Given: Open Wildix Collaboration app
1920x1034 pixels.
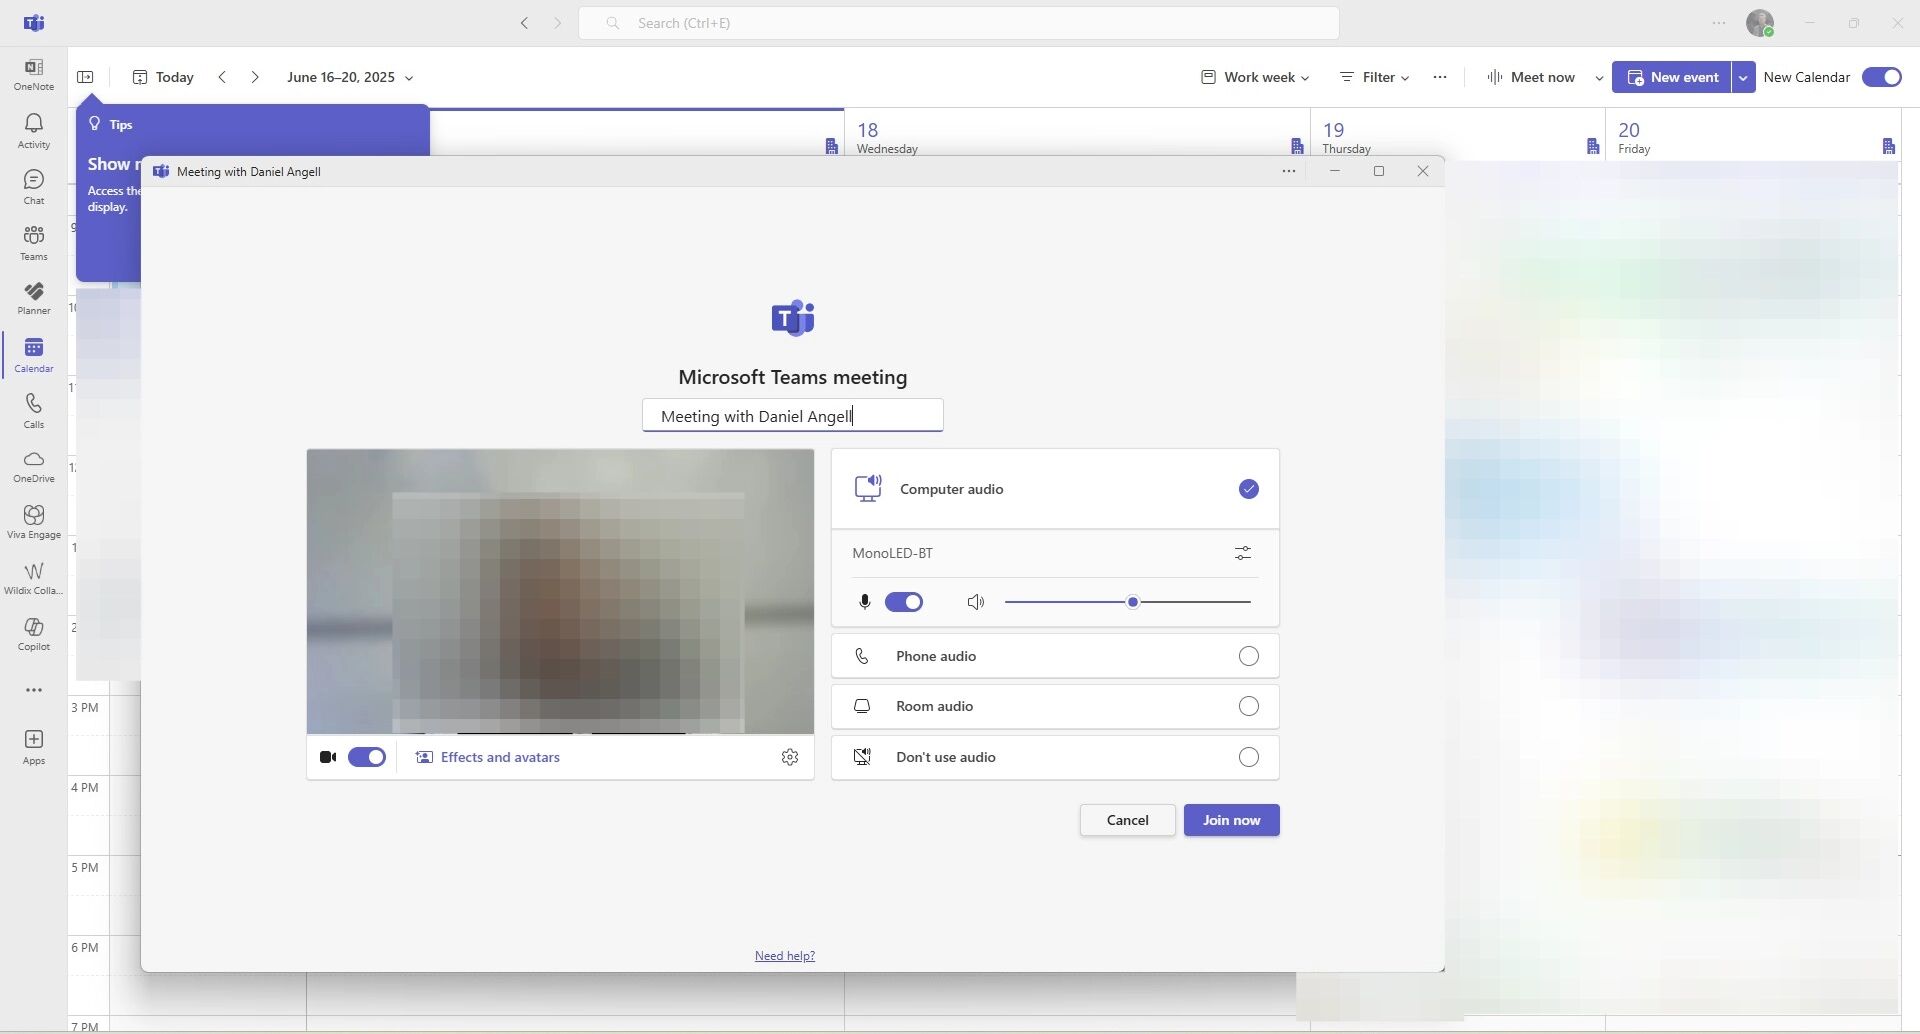Looking at the screenshot, I should (34, 578).
